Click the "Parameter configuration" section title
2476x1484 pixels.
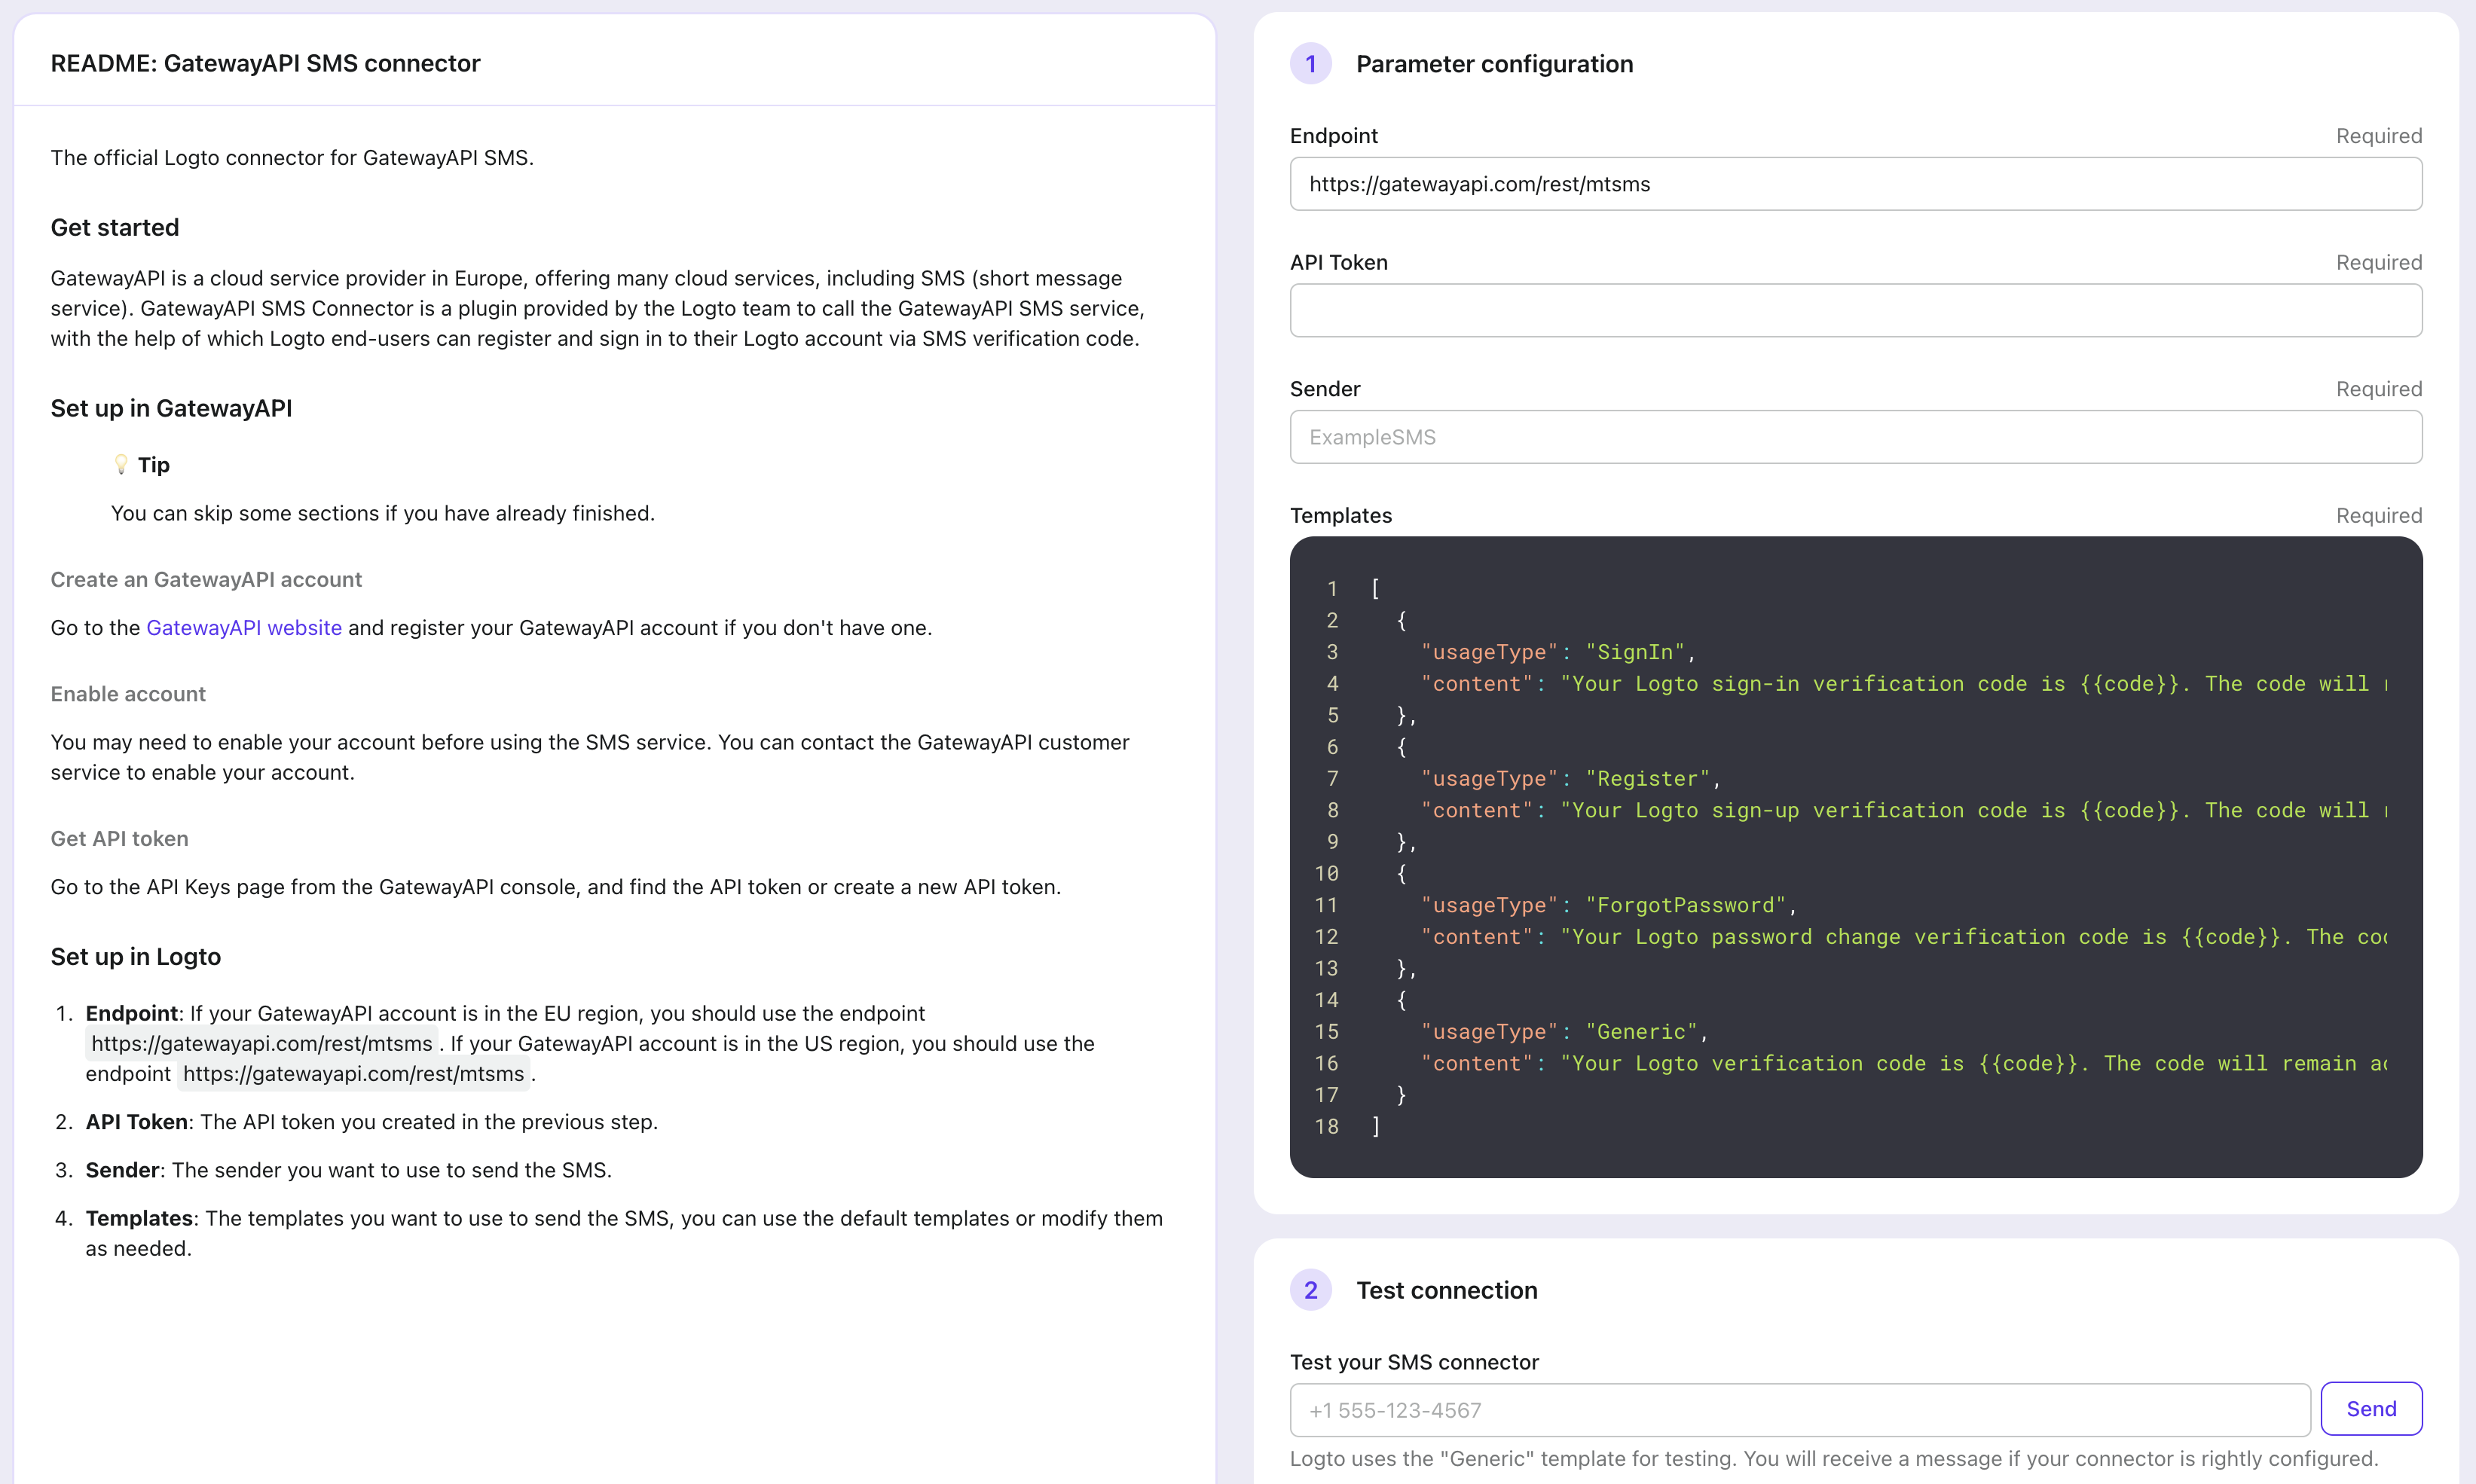point(1494,64)
